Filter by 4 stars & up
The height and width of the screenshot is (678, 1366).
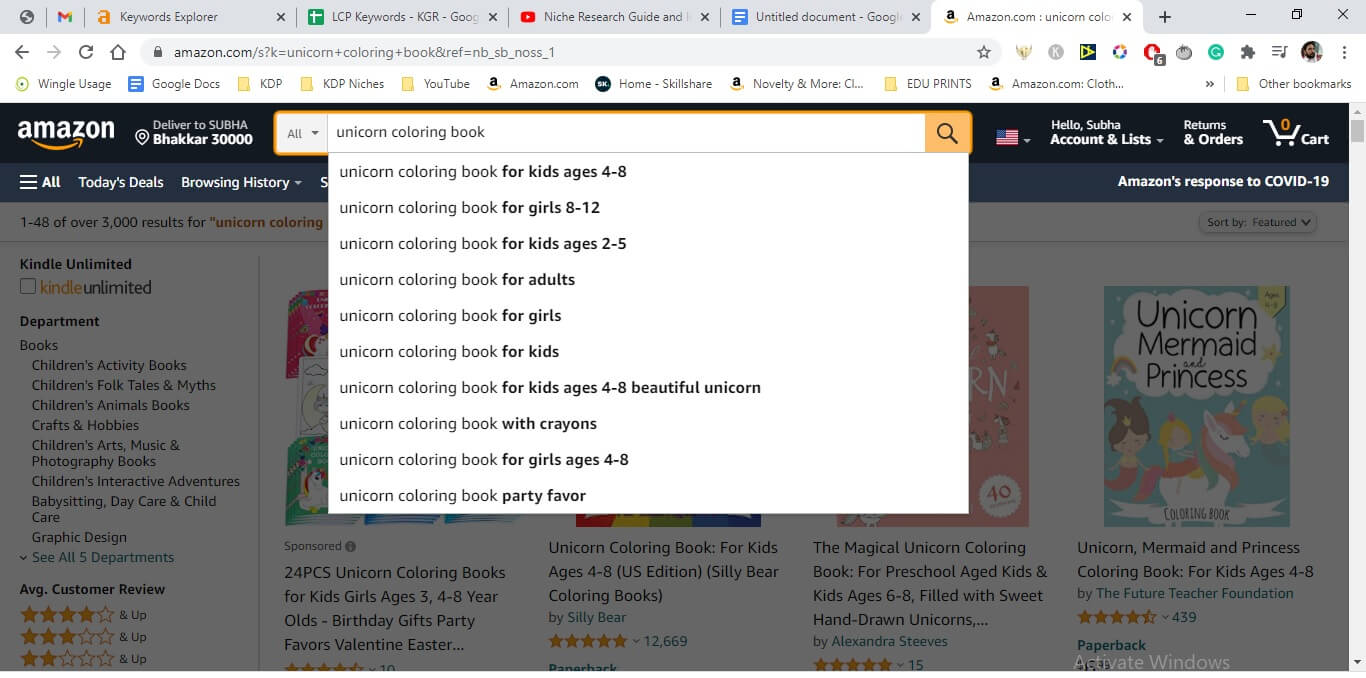[x=84, y=615]
